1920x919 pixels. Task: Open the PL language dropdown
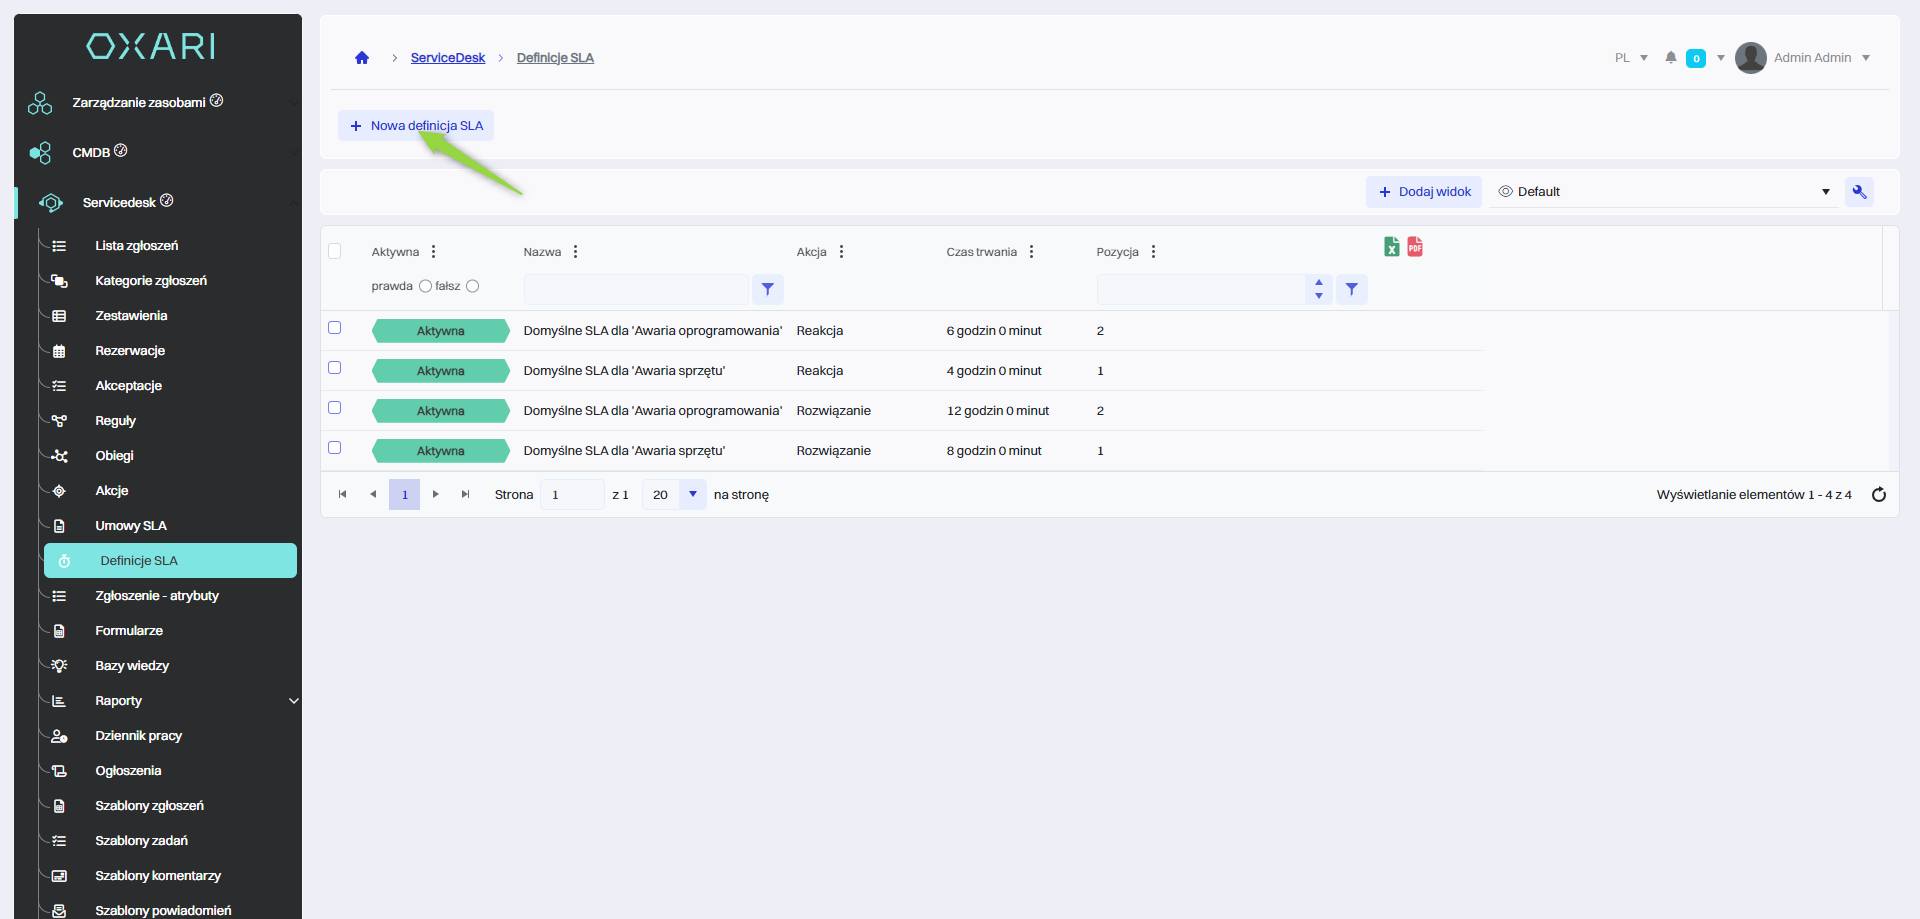(x=1631, y=58)
